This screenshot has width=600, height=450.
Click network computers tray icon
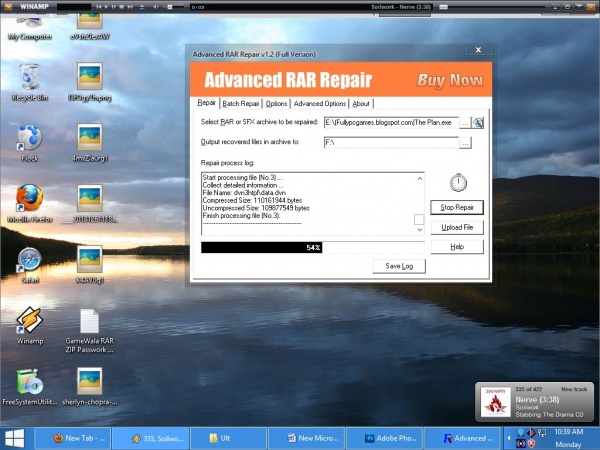point(541,433)
